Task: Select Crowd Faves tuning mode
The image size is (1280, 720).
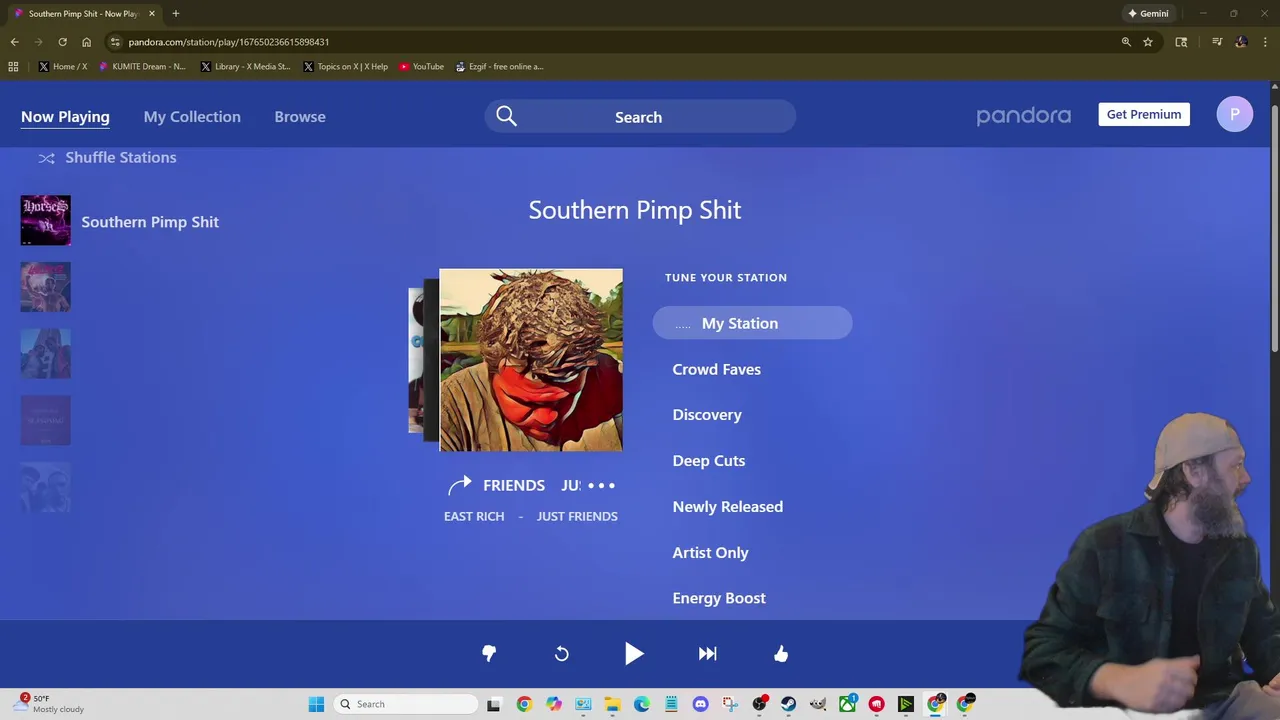Action: 716,369
